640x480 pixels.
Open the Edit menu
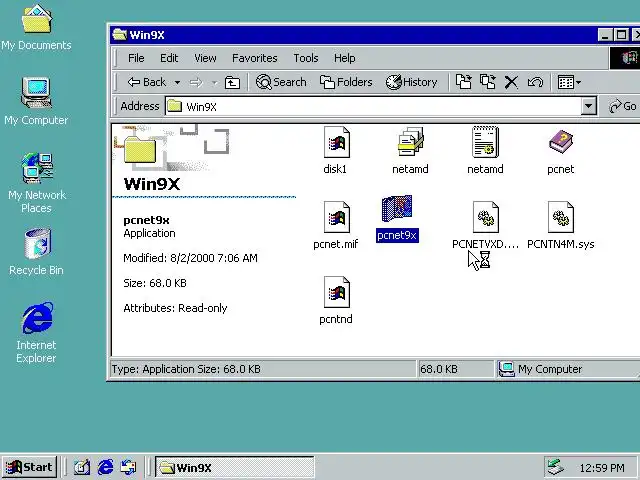(x=169, y=58)
